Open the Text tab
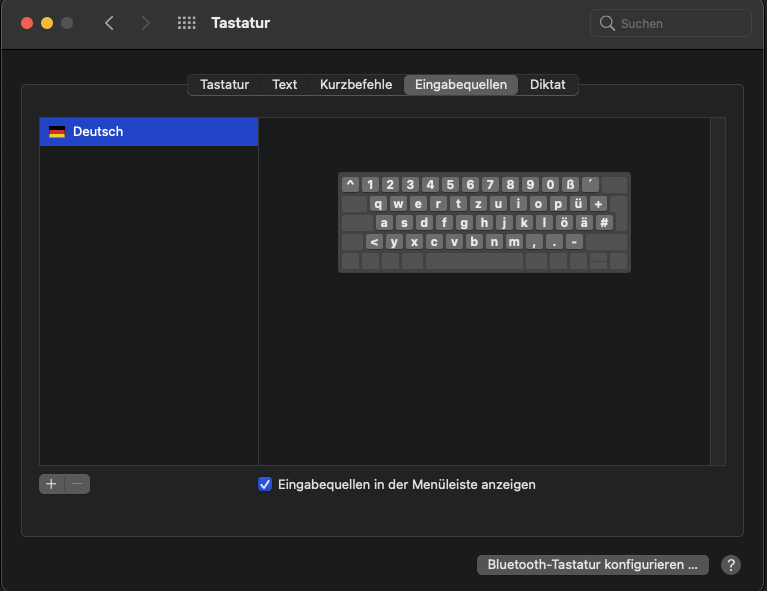767x591 pixels. 285,85
